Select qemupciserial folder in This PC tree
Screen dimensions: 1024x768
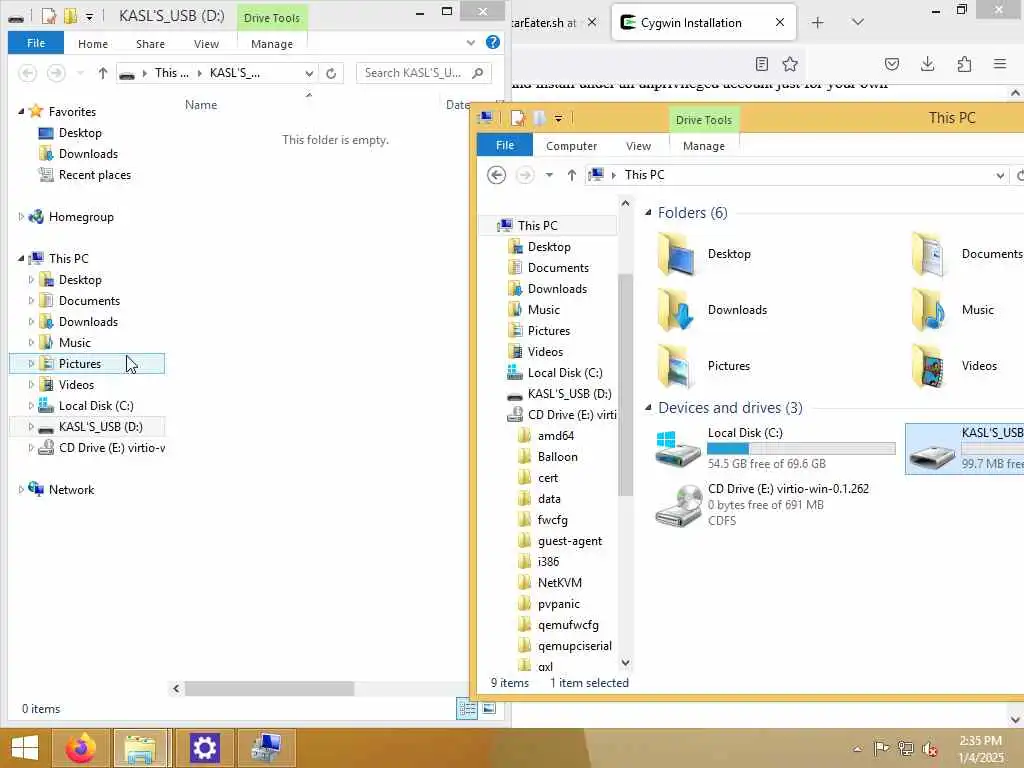575,646
